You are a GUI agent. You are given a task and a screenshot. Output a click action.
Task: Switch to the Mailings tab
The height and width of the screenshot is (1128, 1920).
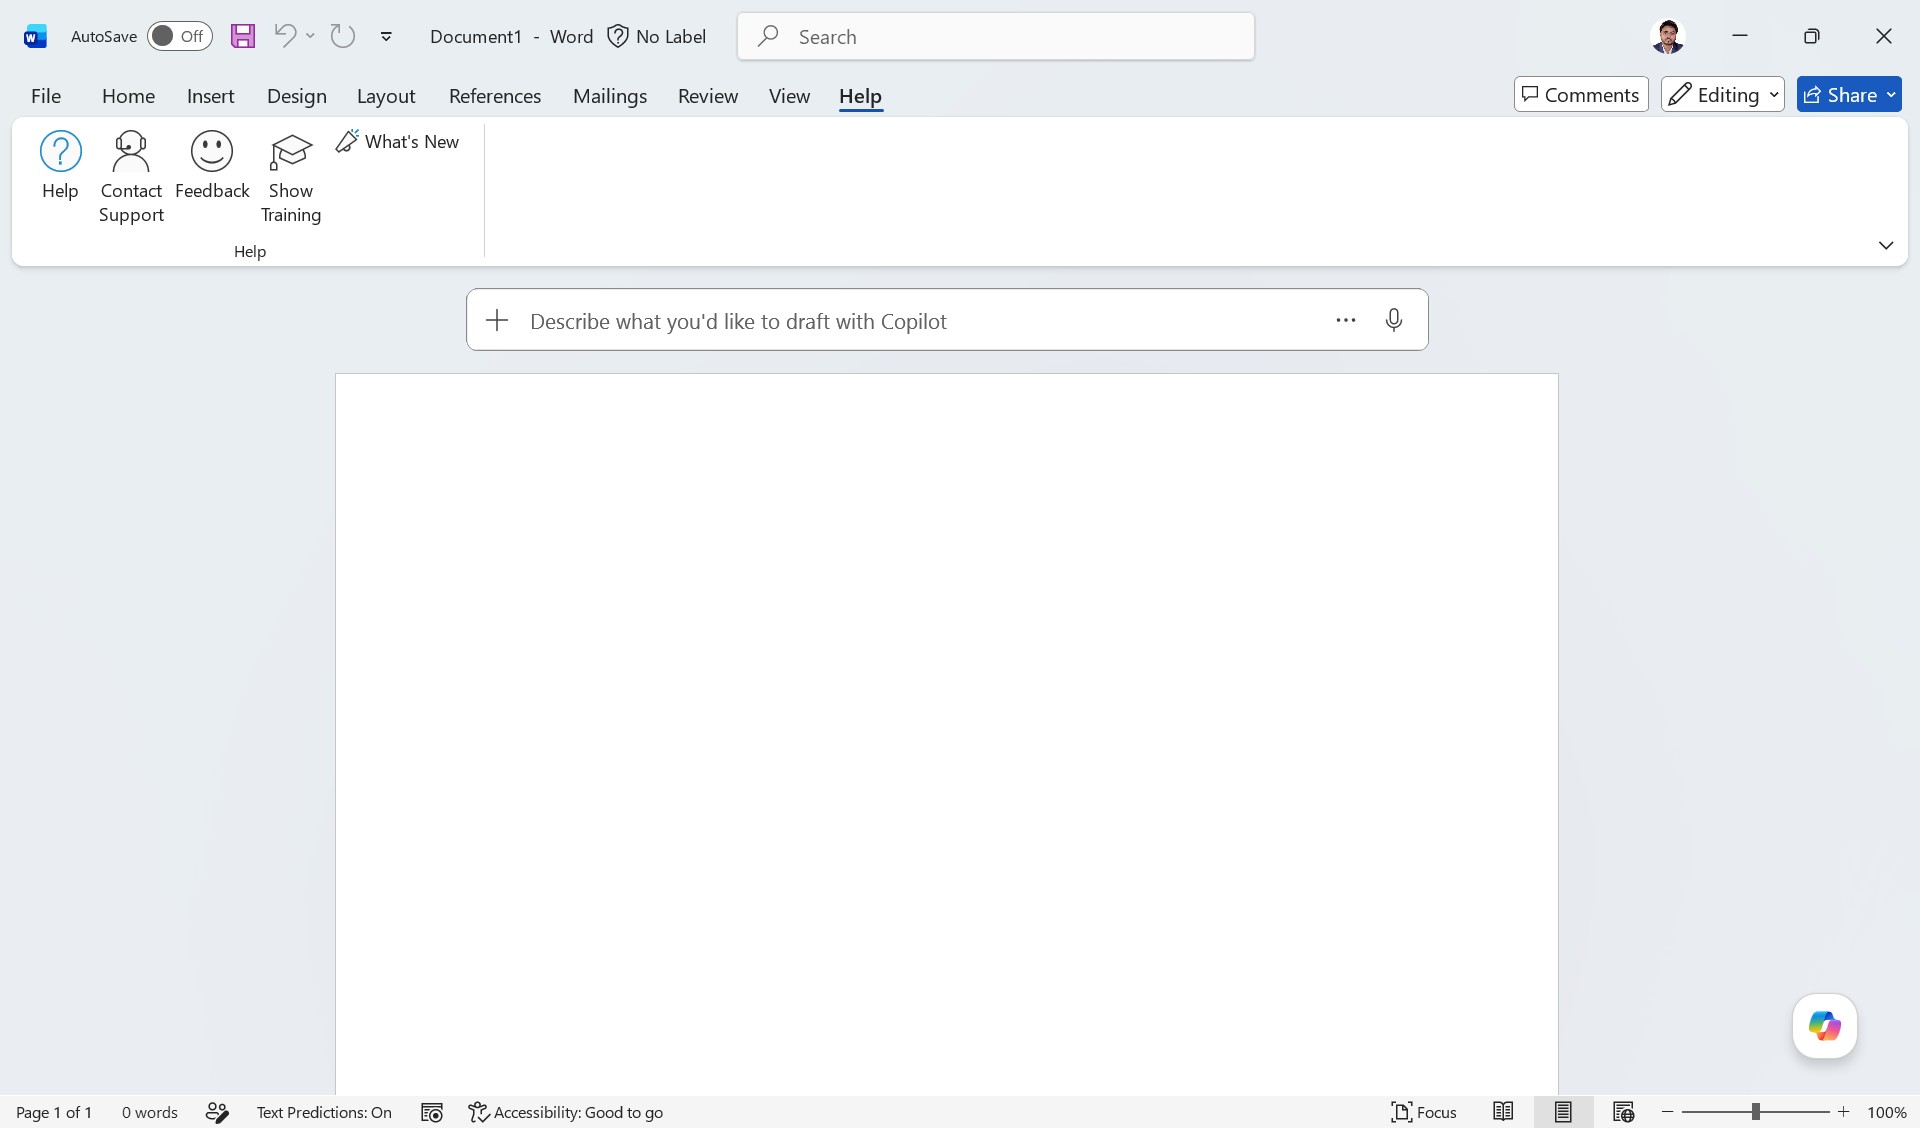610,95
